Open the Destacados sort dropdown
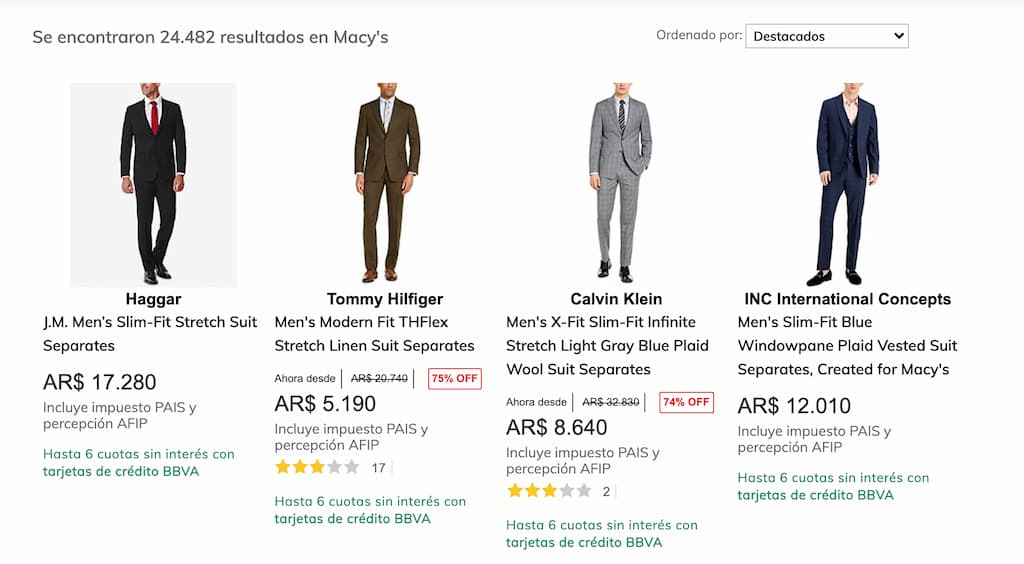This screenshot has height=564, width=1024. point(826,36)
